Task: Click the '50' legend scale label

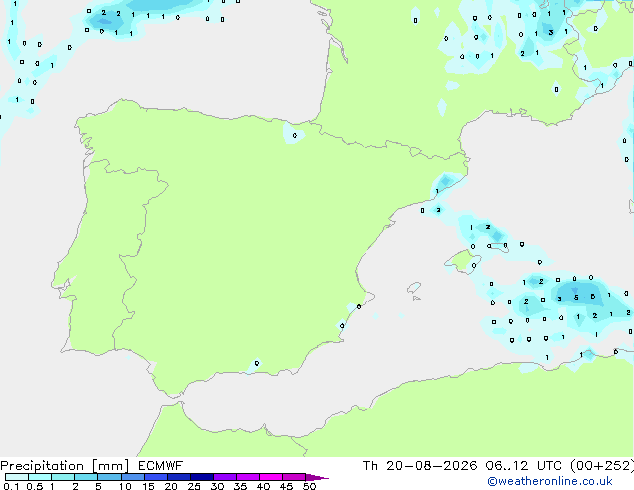Action: tap(309, 486)
